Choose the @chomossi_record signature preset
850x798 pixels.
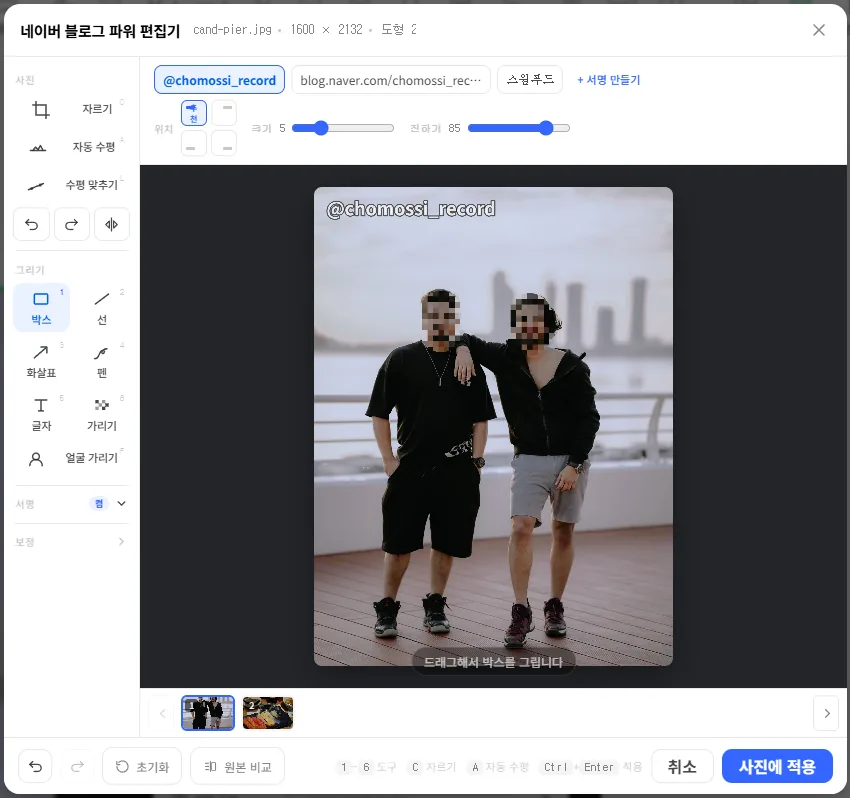(220, 80)
